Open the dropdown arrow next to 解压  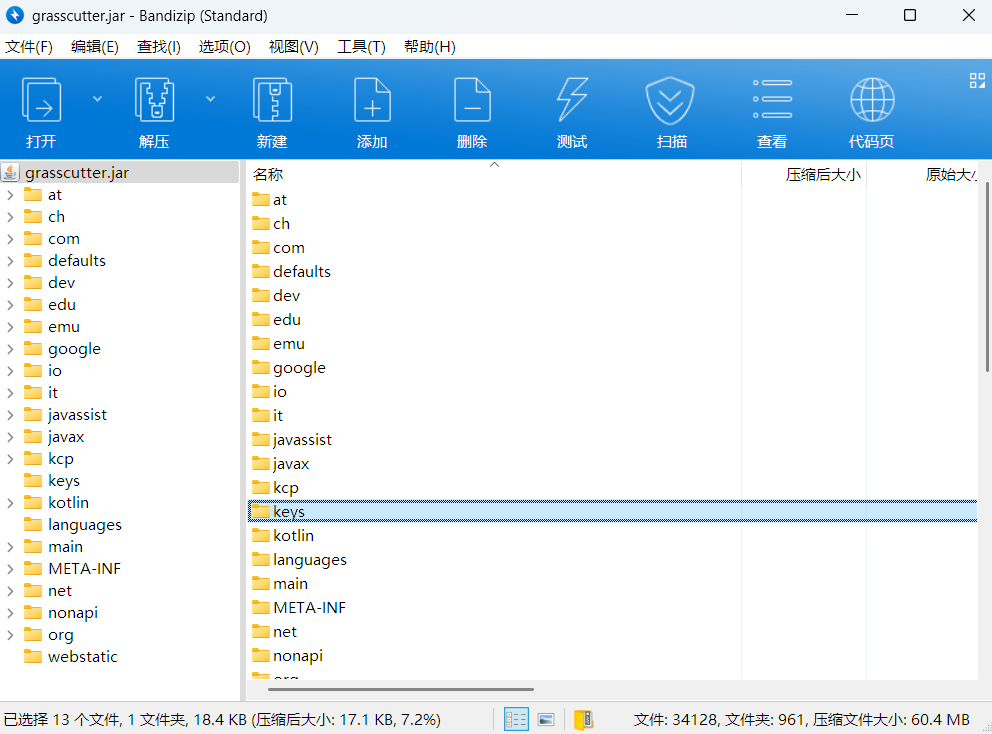point(210,99)
